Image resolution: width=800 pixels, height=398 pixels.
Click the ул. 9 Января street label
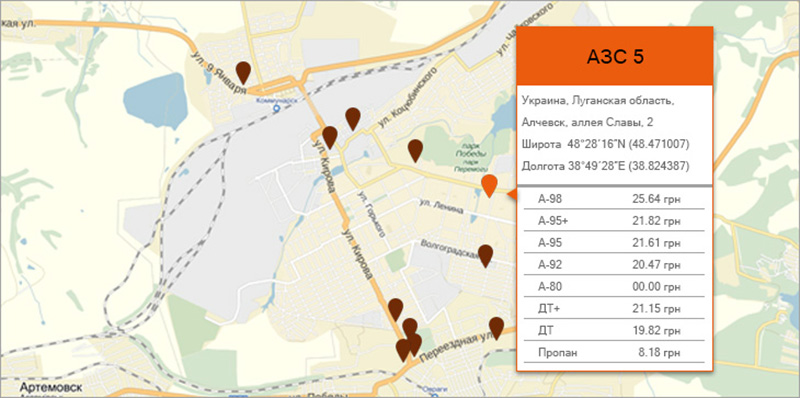(x=220, y=72)
